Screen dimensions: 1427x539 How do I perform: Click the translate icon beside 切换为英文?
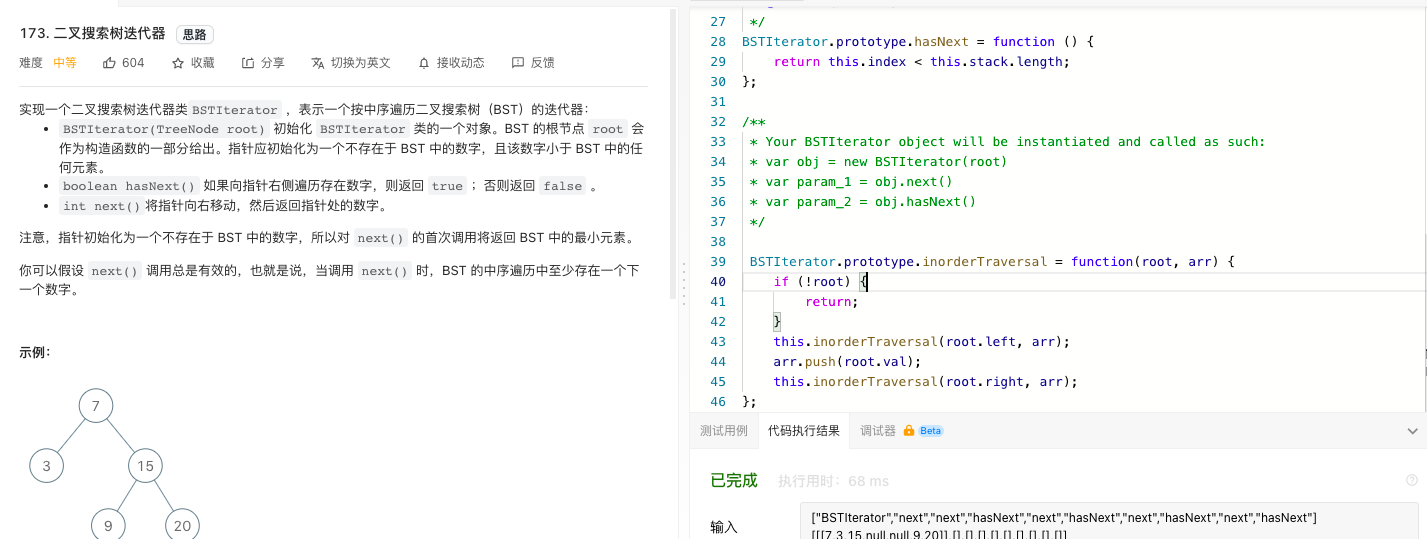(x=318, y=63)
